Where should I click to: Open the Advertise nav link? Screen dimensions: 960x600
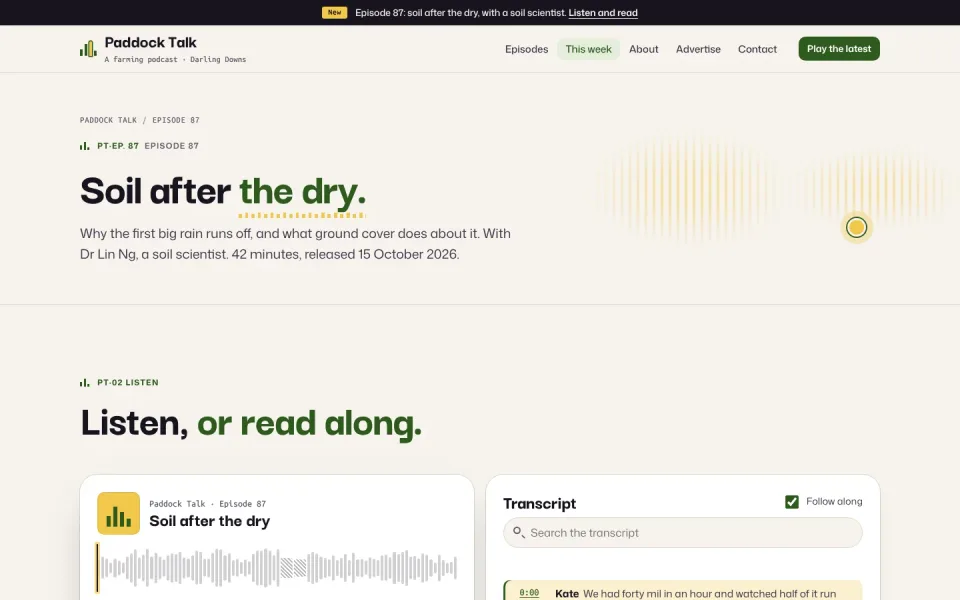pos(698,49)
